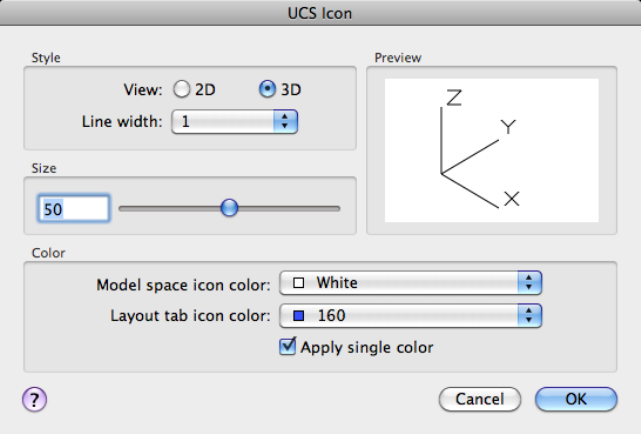The image size is (641, 434).
Task: Click the Y axis label in preview
Action: coord(508,126)
